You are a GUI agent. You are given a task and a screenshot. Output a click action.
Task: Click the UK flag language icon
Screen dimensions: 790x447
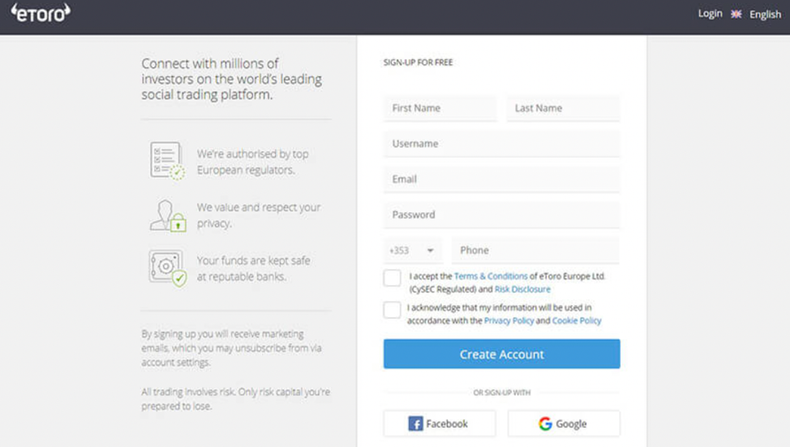[737, 14]
